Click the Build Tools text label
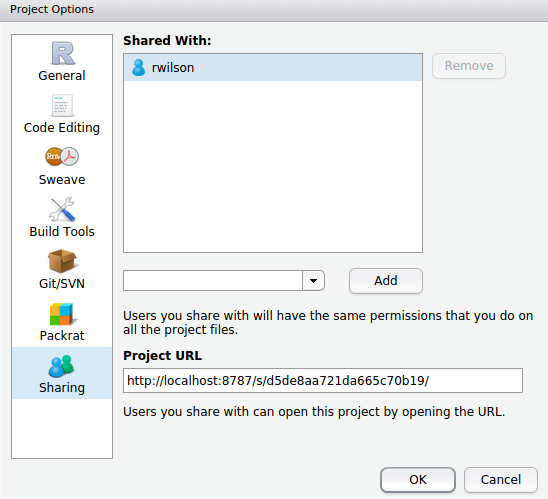 tap(62, 232)
